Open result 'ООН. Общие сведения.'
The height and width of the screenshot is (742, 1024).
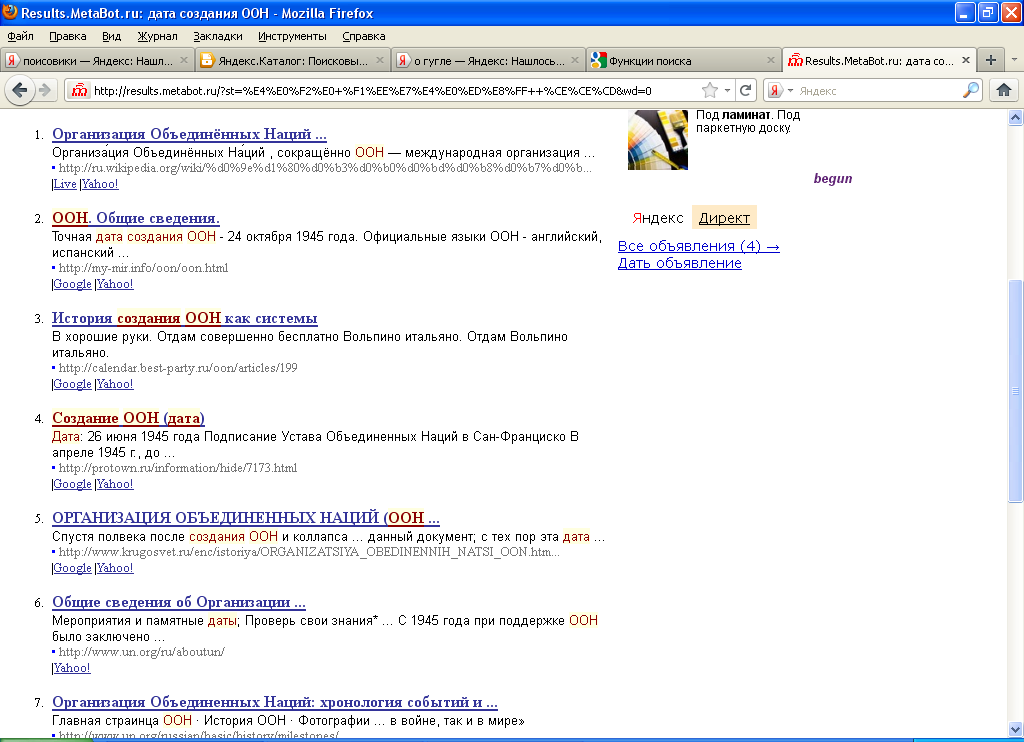[136, 218]
